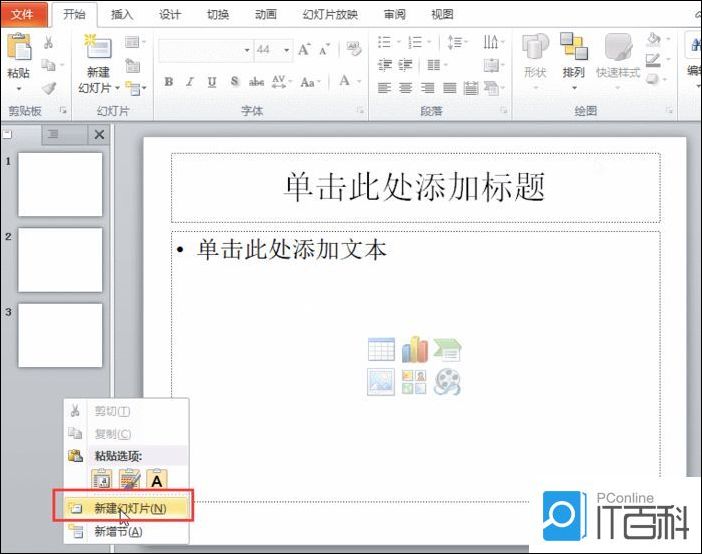Viewport: 702px width, 554px height.
Task: Select slide 3 thumbnail
Action: [x=60, y=335]
